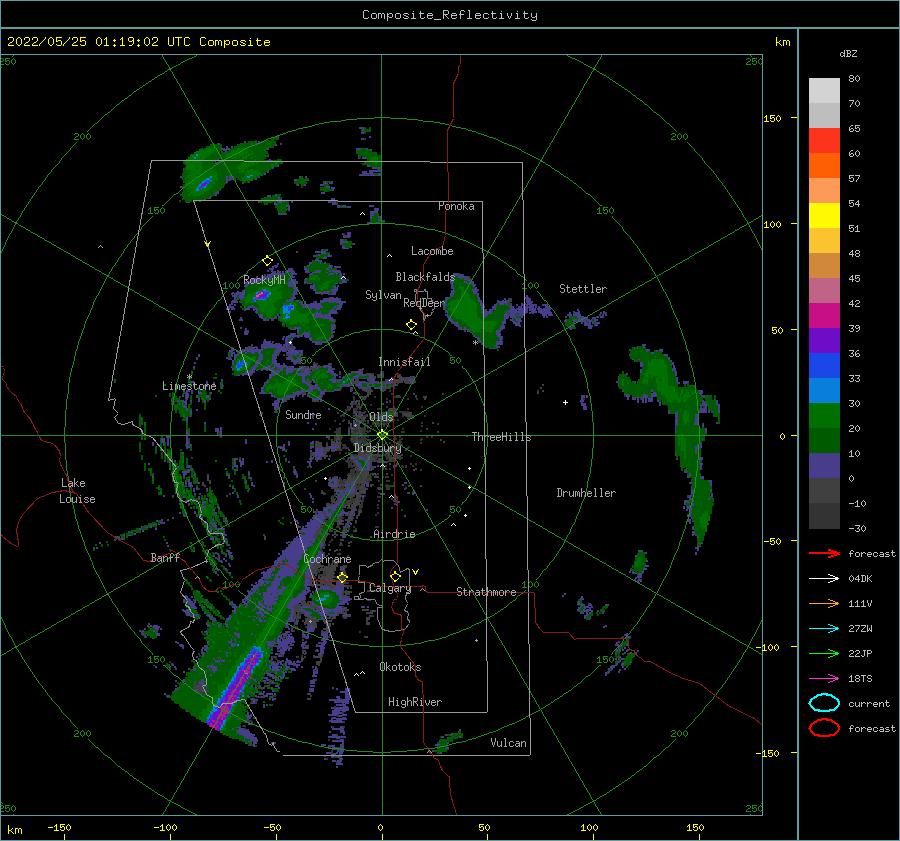Screen dimensions: 900x841
Task: Click the Calgary city label
Action: pyautogui.click(x=390, y=588)
